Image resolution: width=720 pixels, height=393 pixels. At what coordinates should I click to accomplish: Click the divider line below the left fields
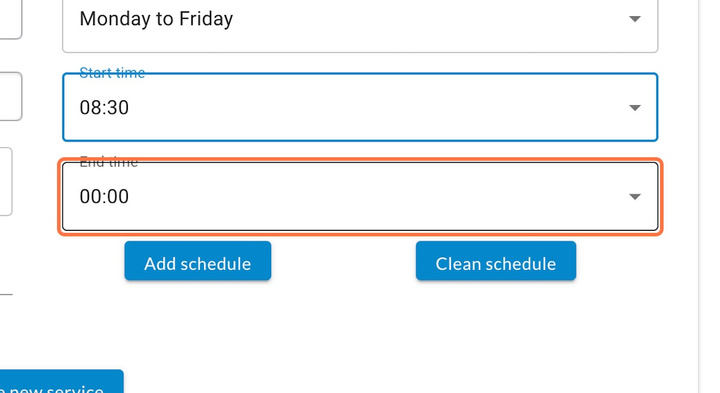(x=6, y=294)
